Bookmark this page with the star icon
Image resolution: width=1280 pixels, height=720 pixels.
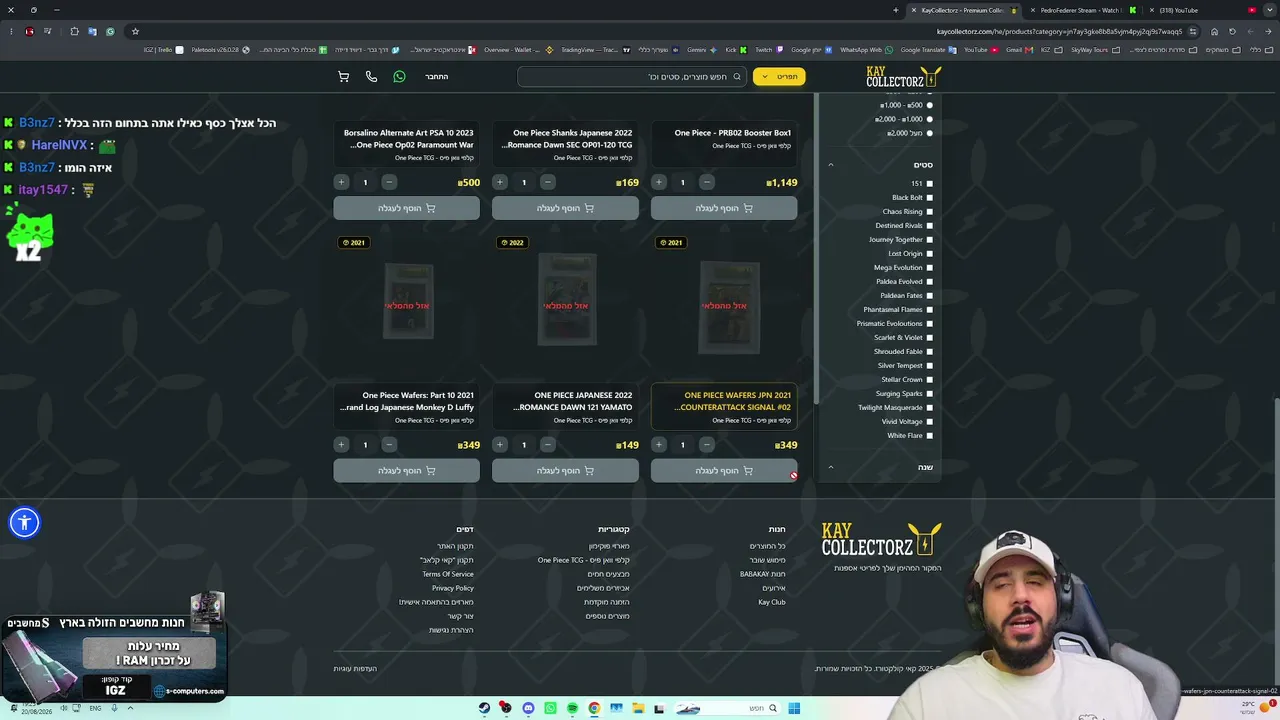click(x=135, y=31)
